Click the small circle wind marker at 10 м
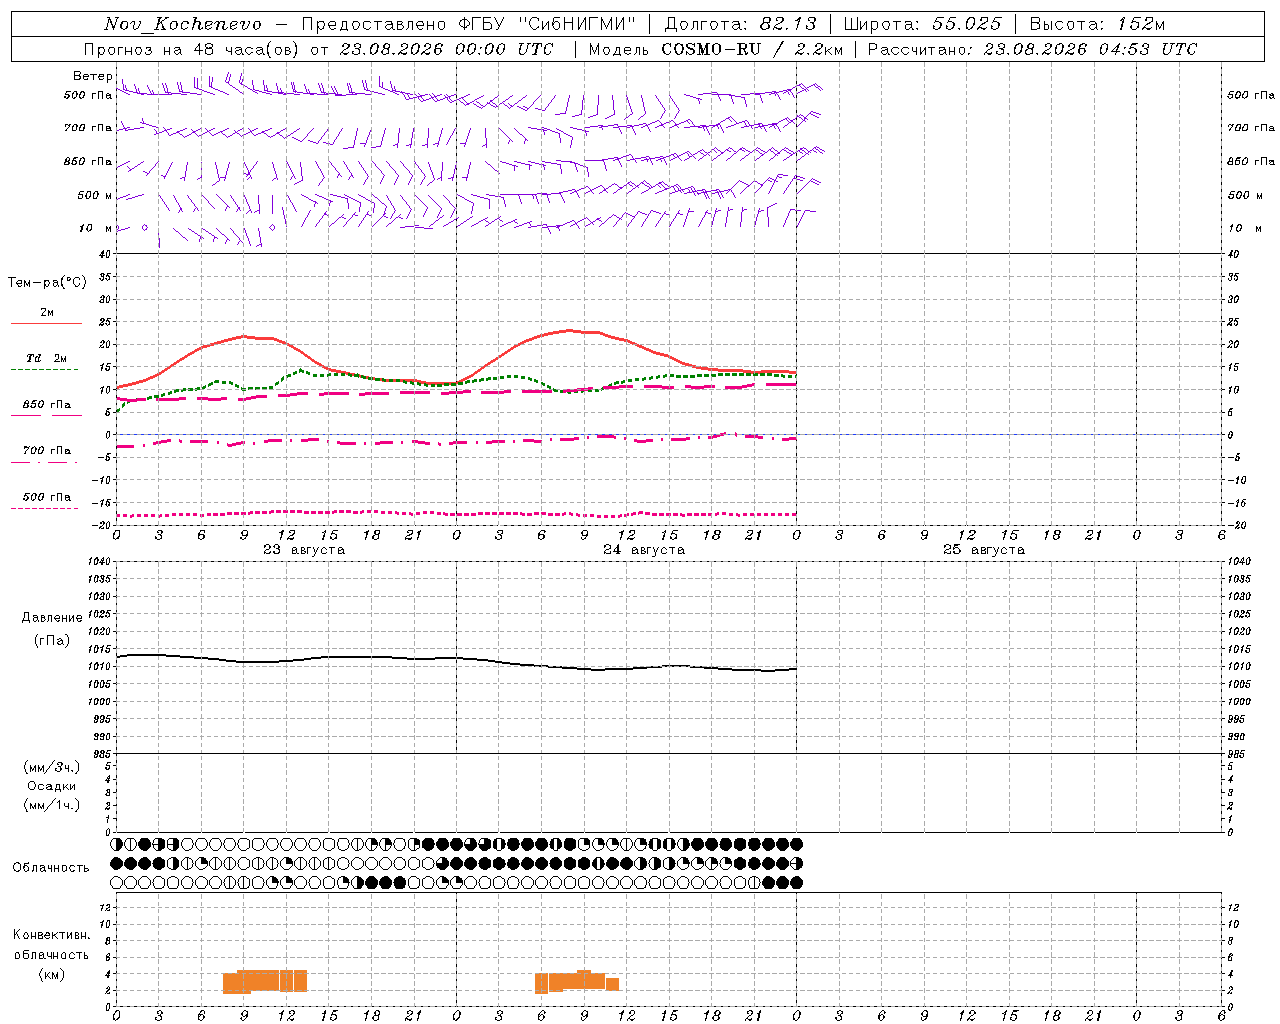1280x1024 pixels. point(145,228)
